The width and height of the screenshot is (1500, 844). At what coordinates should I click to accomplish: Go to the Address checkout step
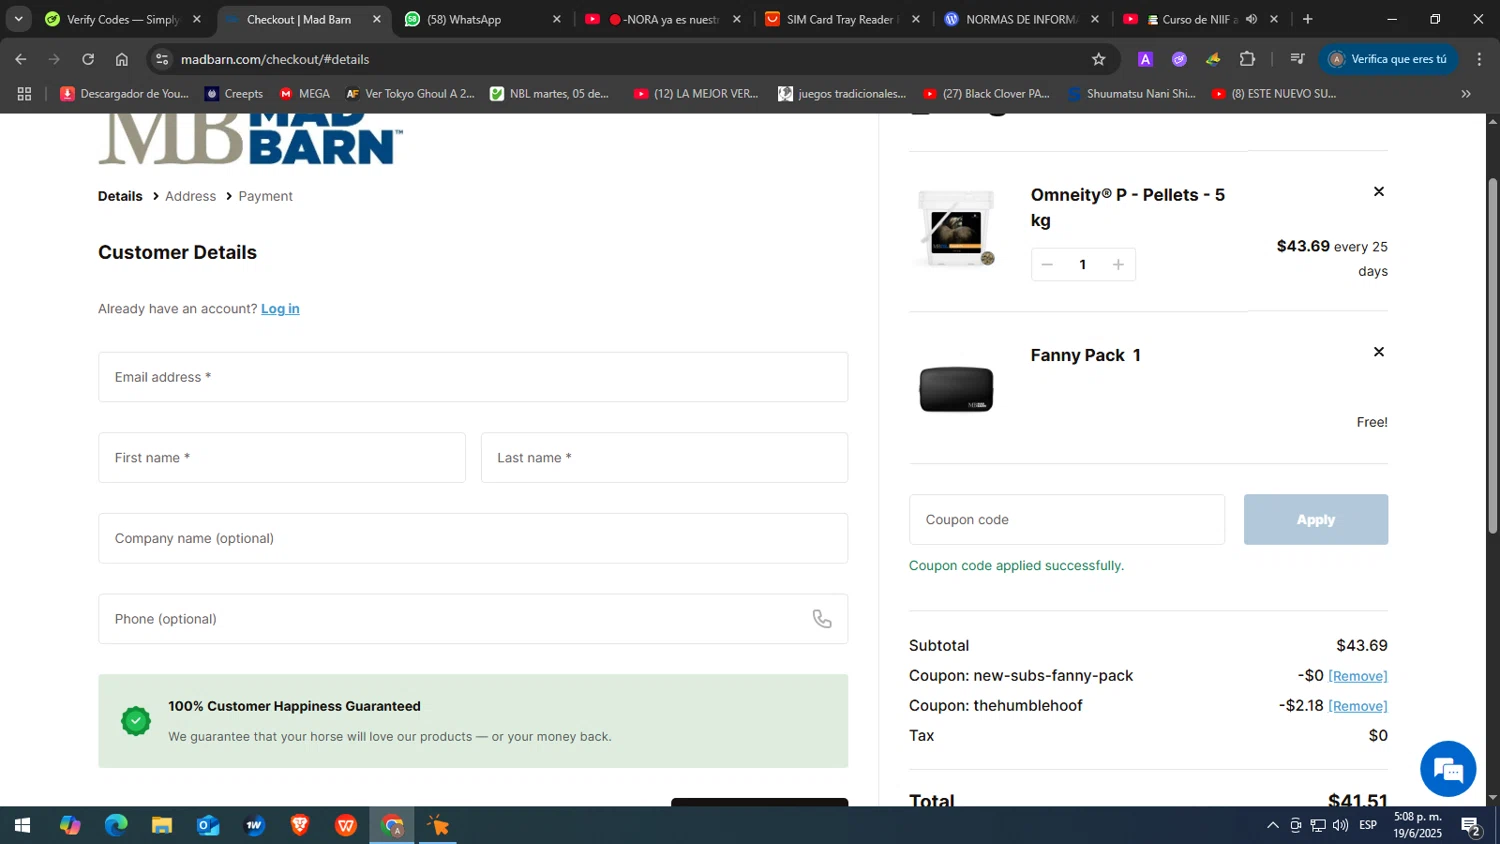tap(190, 196)
